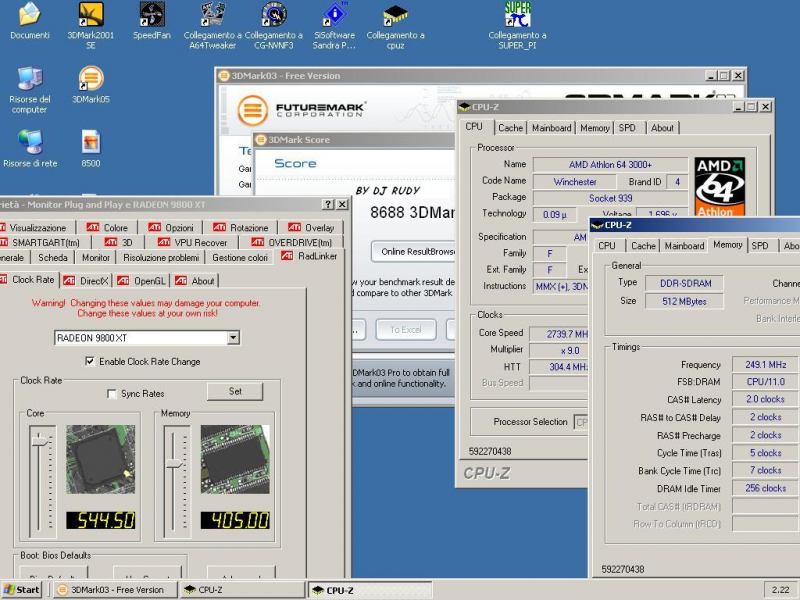800x600 pixels.
Task: Switch to SMARTGART(tm) tab
Action: (x=45, y=242)
